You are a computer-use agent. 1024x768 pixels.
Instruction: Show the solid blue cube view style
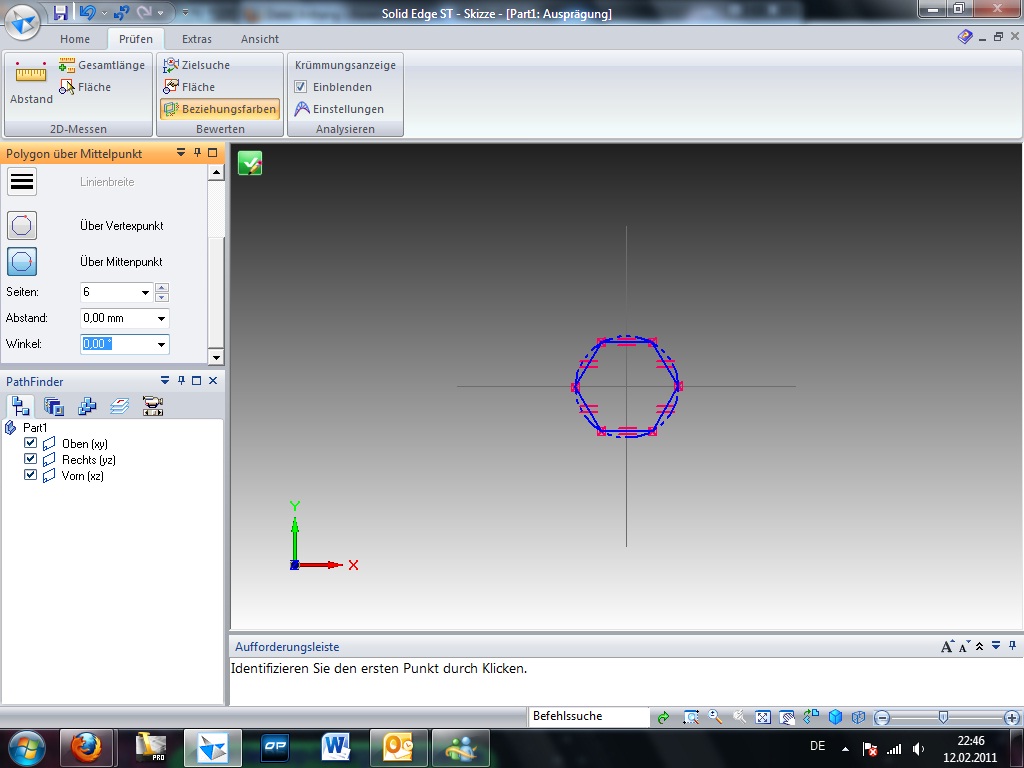tap(835, 717)
